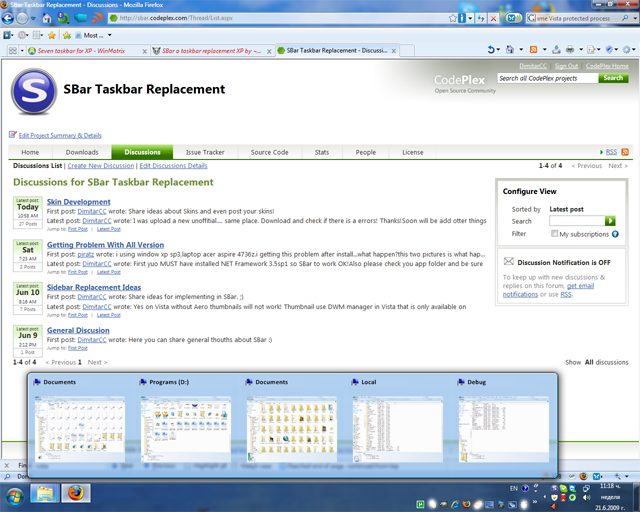
Task: Click the green Search button for CodePlex projects
Action: 613,78
